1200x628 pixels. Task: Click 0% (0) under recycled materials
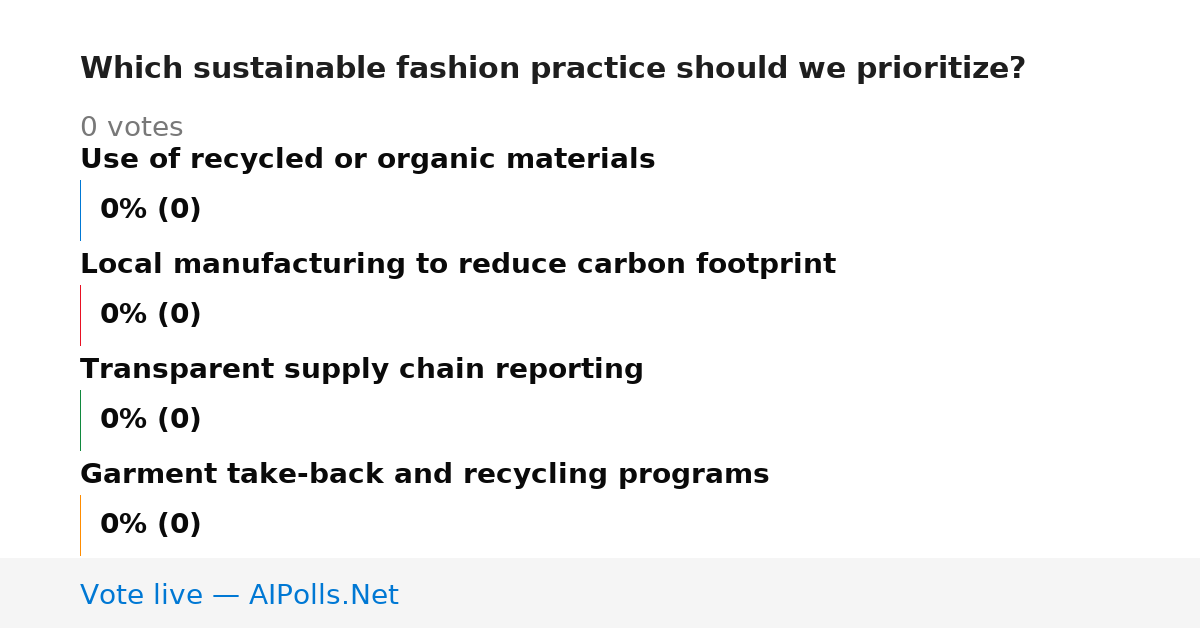coord(150,209)
